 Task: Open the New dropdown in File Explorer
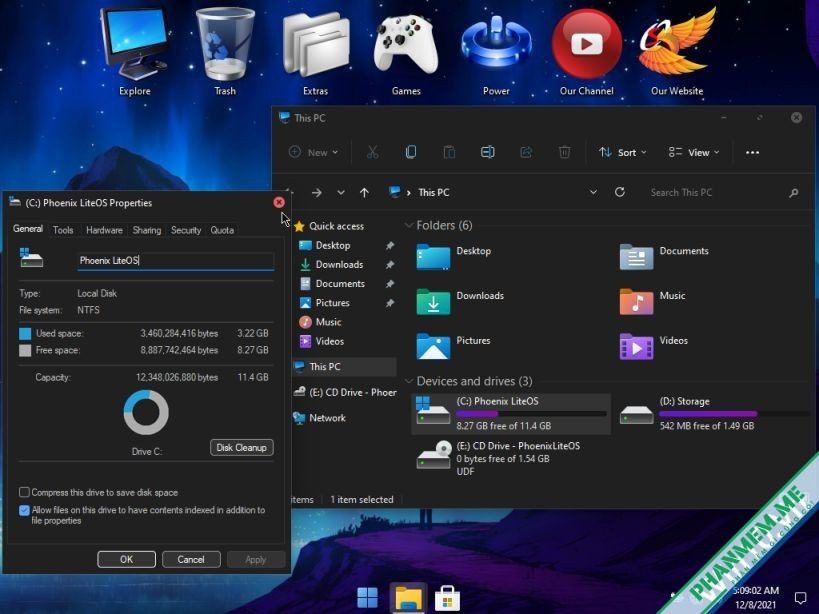pyautogui.click(x=313, y=152)
